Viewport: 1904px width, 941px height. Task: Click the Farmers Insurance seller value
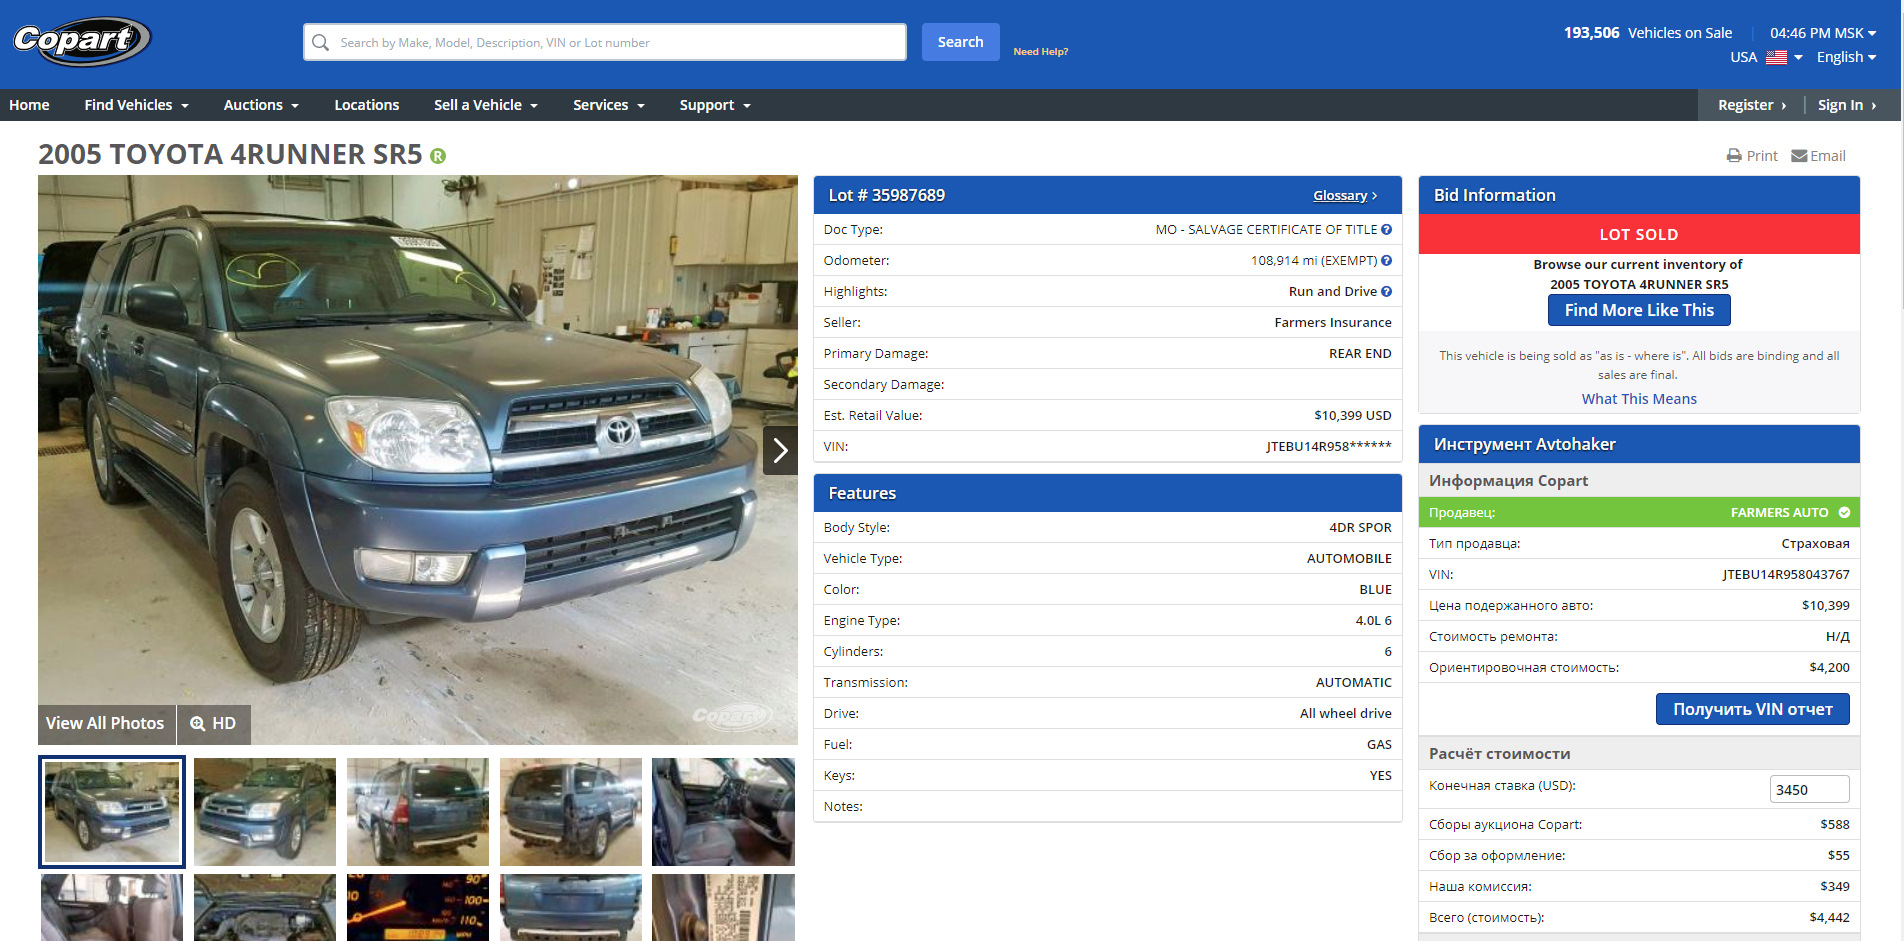(1332, 323)
